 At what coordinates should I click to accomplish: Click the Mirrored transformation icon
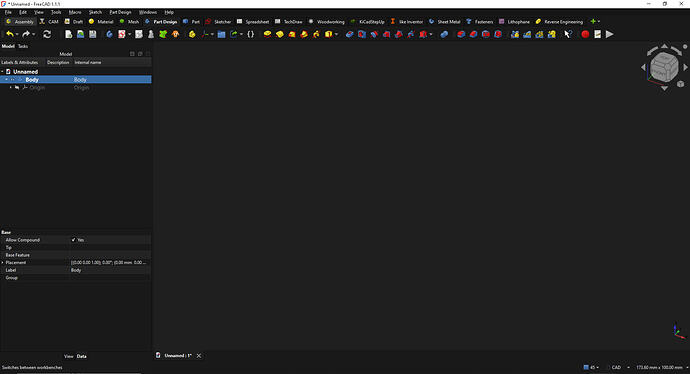point(514,34)
